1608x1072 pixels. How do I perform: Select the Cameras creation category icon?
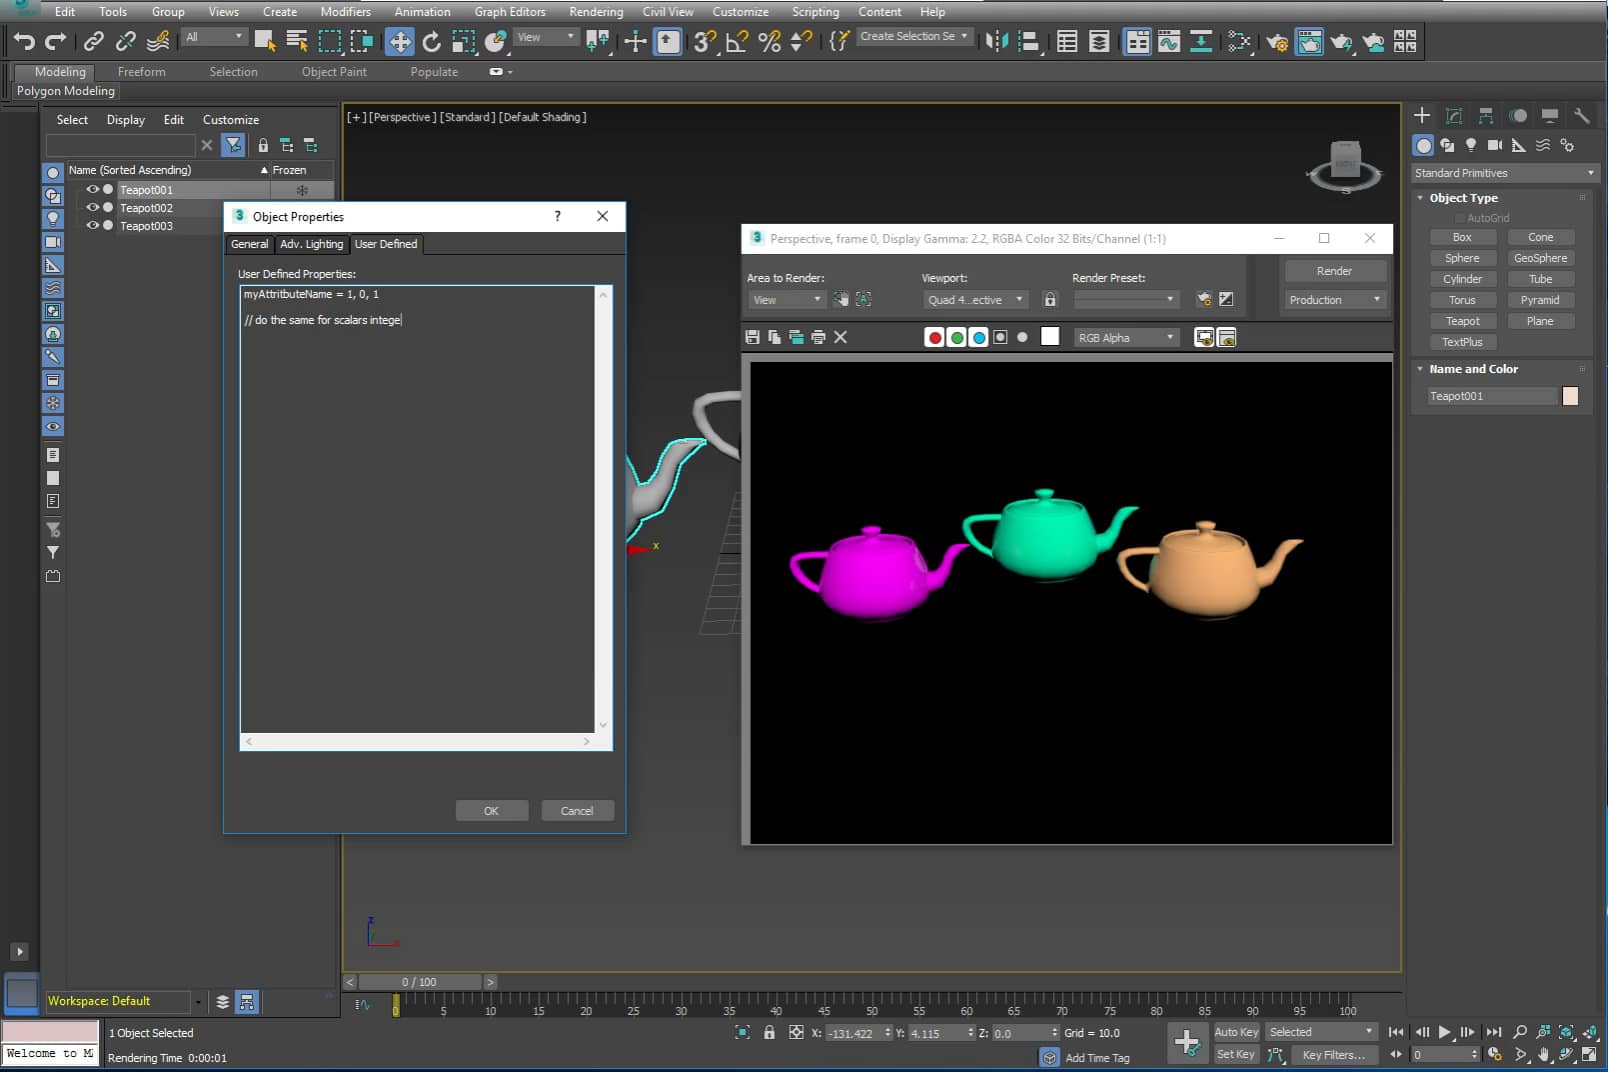1494,145
